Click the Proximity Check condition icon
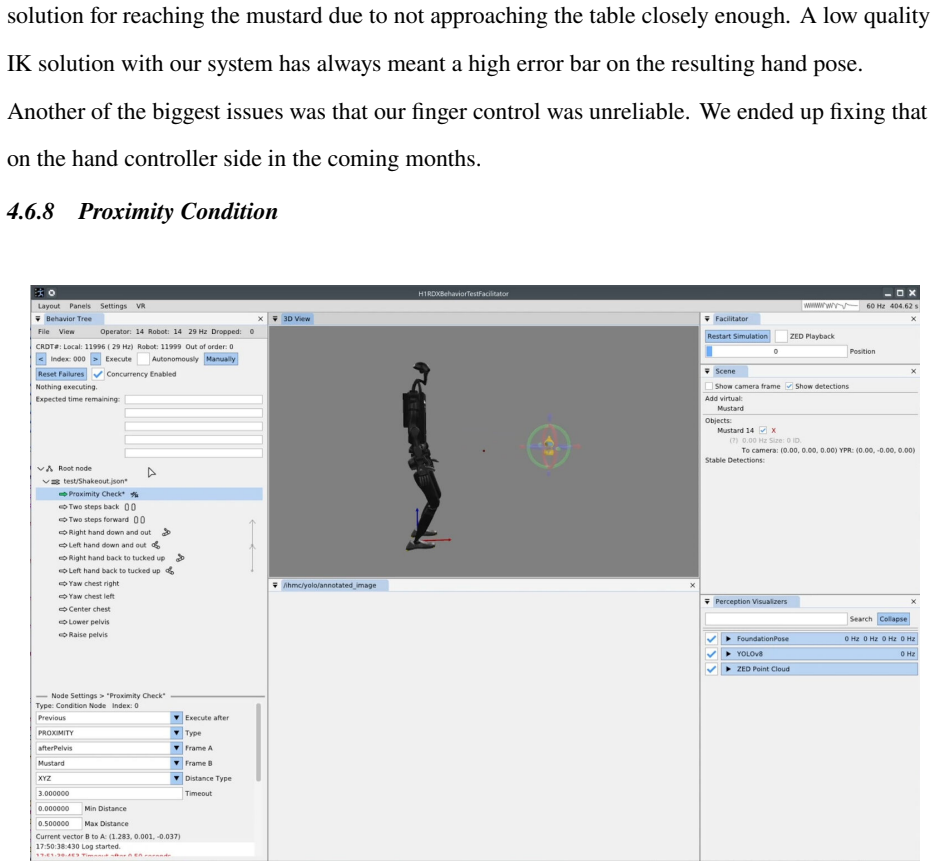This screenshot has width=936, height=867. [x=134, y=494]
